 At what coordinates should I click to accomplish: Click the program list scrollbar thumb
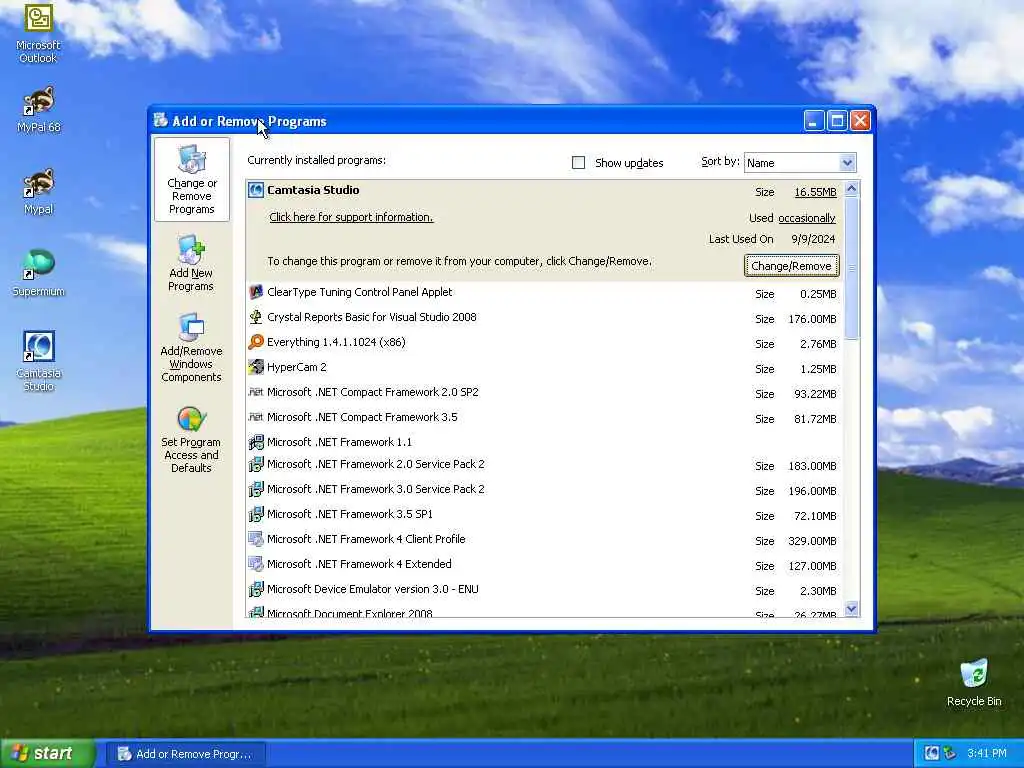[x=851, y=268]
